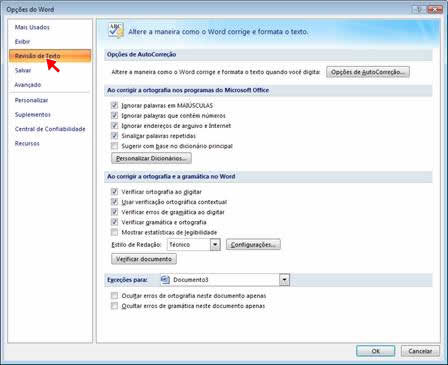Enable Sugerir com base no dicionário principal
Screen dimensions: 448x365
[114, 146]
